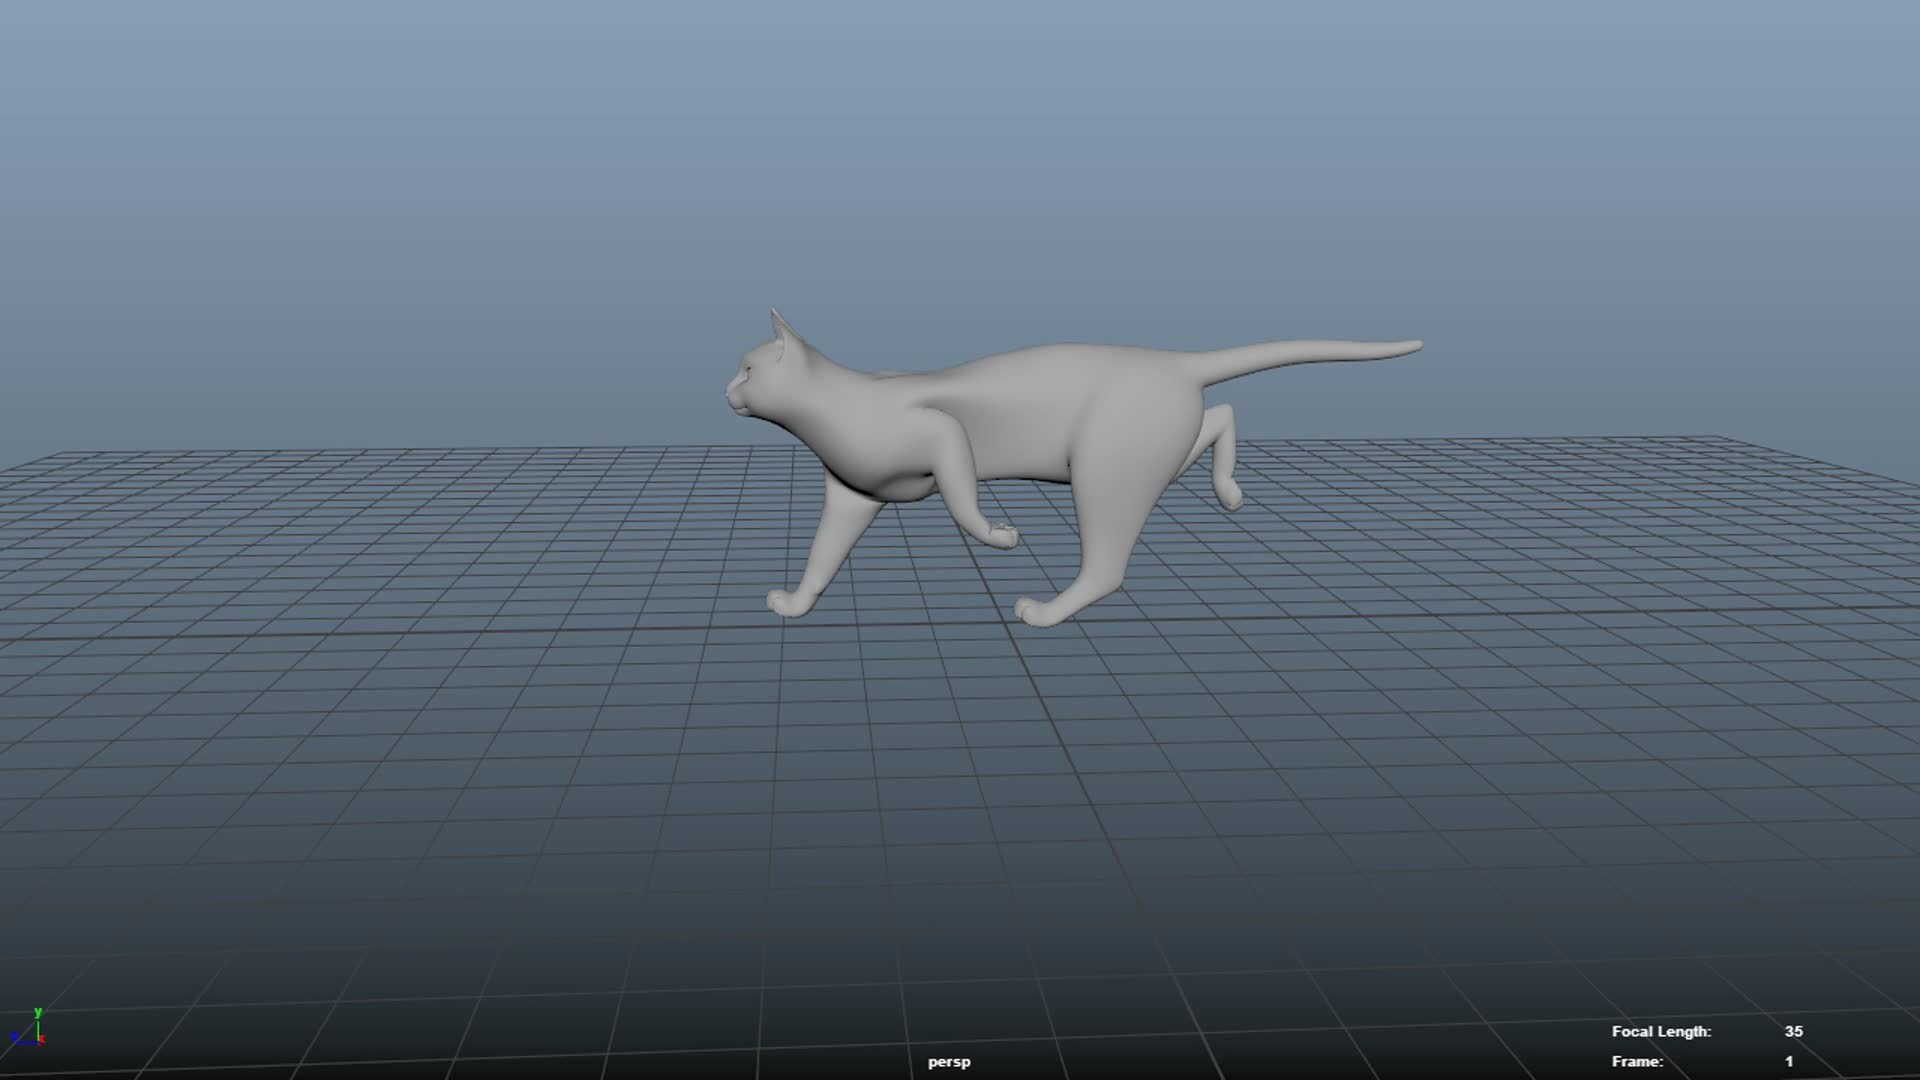
Task: Select the view axis origin indicator
Action: click(x=38, y=1042)
